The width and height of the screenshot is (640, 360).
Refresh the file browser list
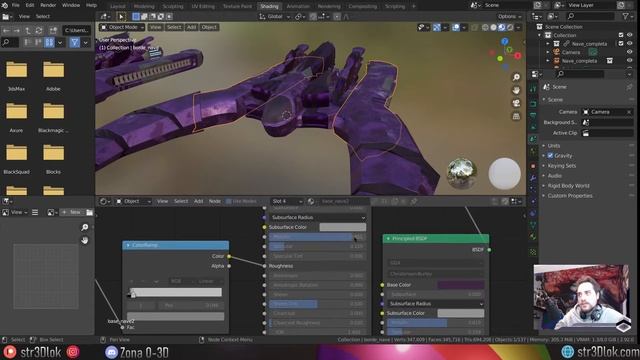[x=39, y=31]
